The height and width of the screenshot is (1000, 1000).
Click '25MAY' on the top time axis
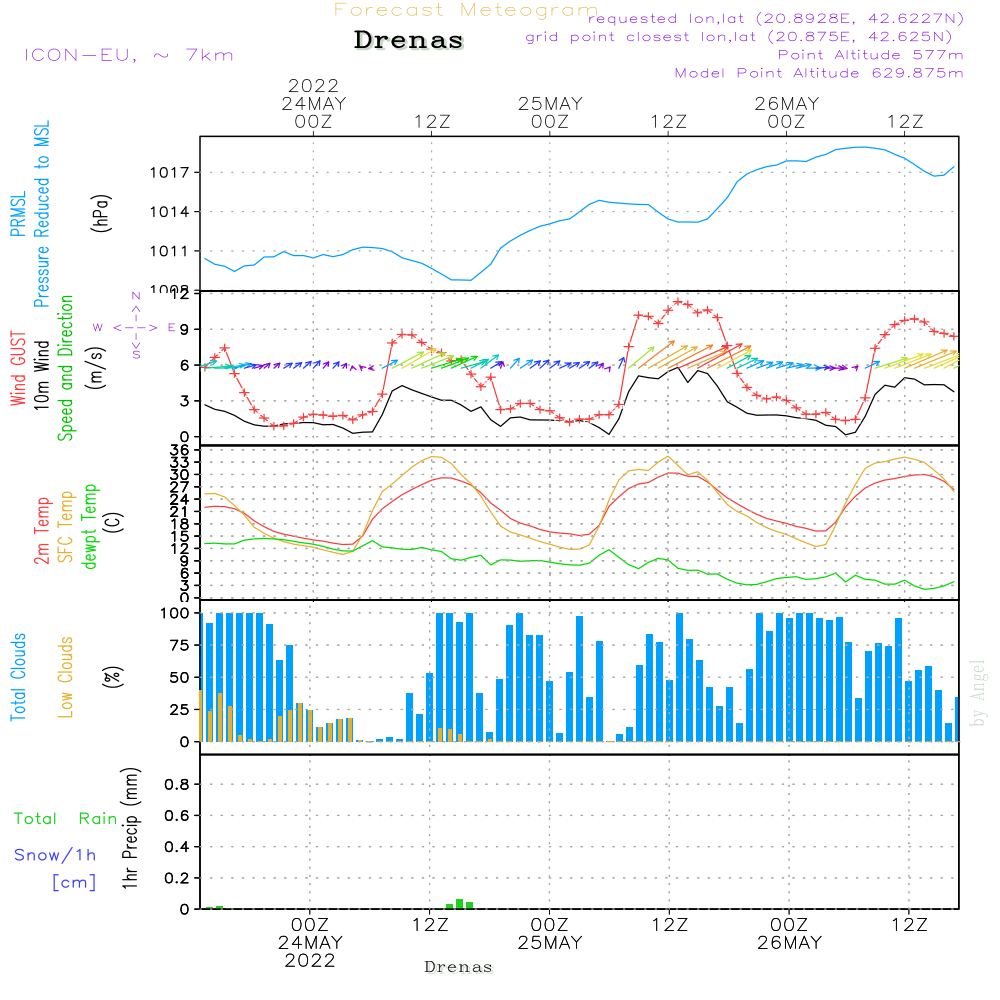550,103
